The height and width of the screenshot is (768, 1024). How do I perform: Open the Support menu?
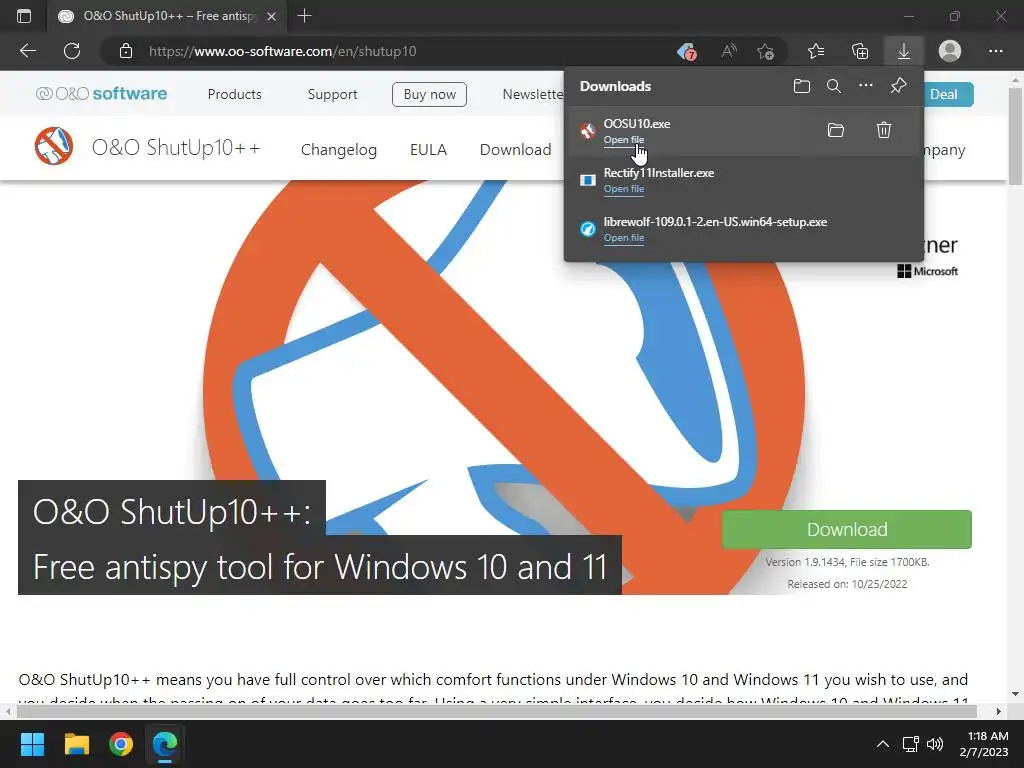(x=332, y=94)
